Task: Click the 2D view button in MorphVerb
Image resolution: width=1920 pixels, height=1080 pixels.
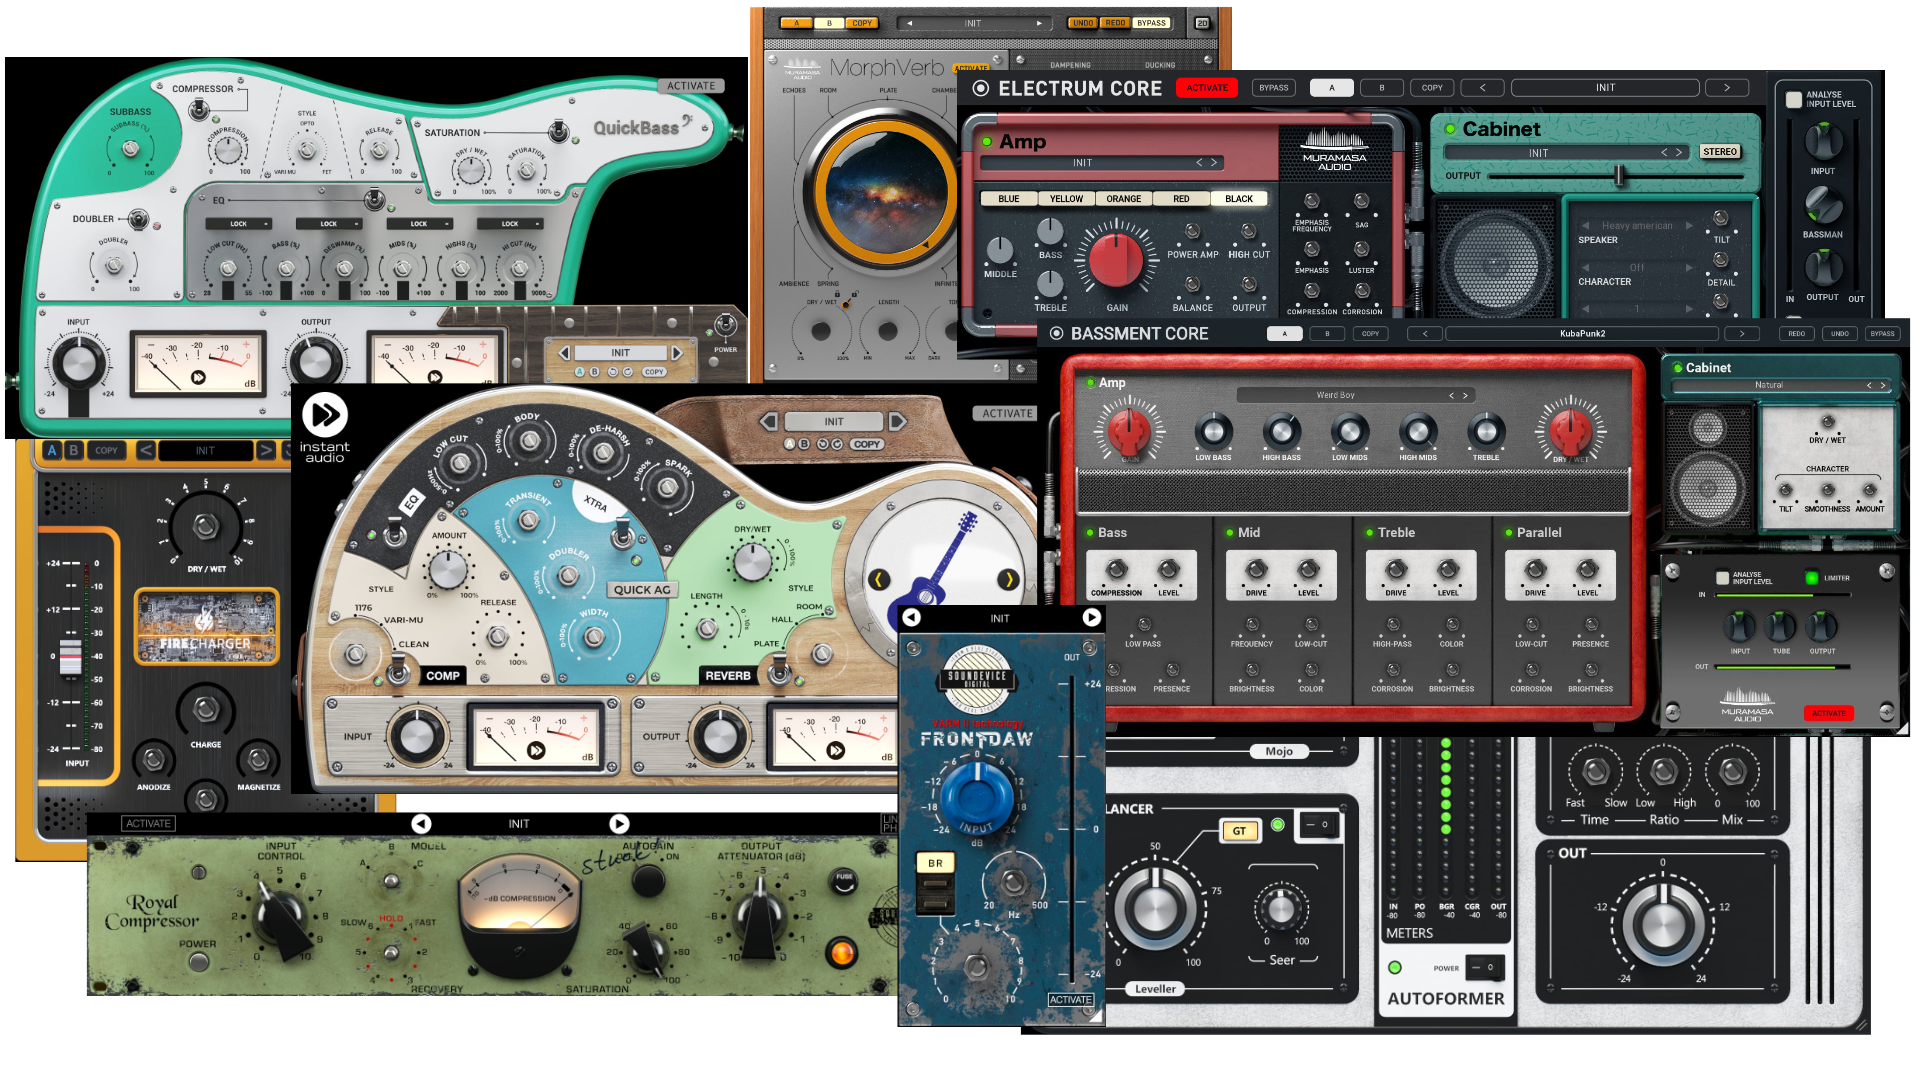Action: tap(1202, 23)
